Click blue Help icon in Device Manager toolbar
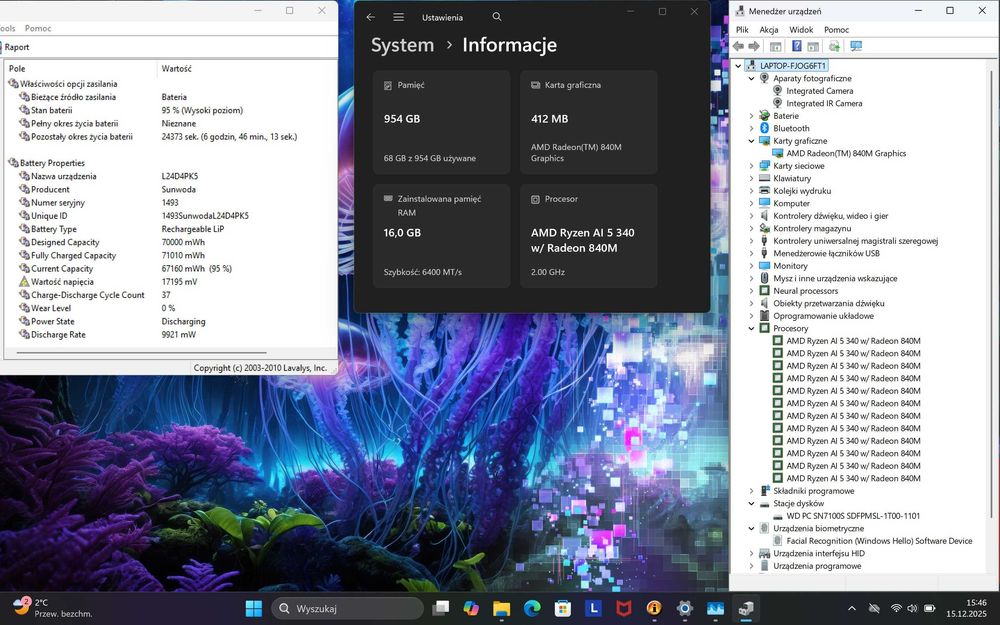The width and height of the screenshot is (1000, 625). tap(797, 46)
